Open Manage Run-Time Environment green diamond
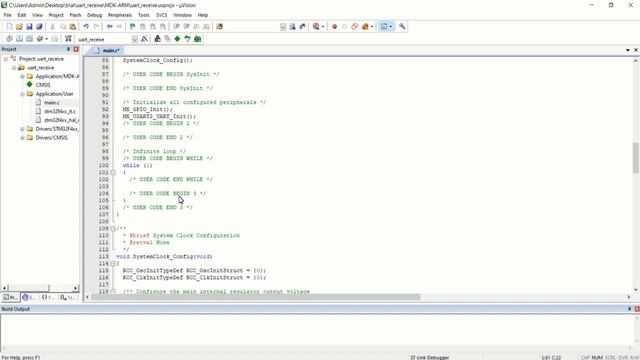Image resolution: width=640 pixels, height=360 pixels. (x=177, y=39)
